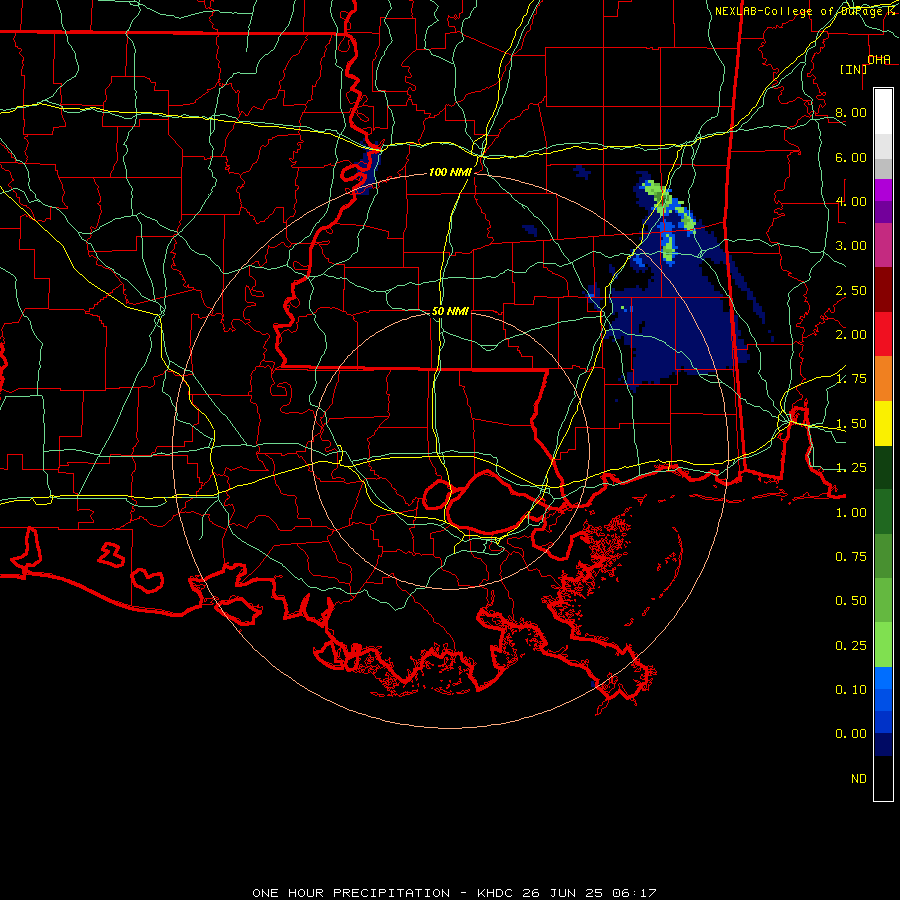Select the 2.50 legend value
This screenshot has width=900, height=900.
pyautogui.click(x=851, y=290)
